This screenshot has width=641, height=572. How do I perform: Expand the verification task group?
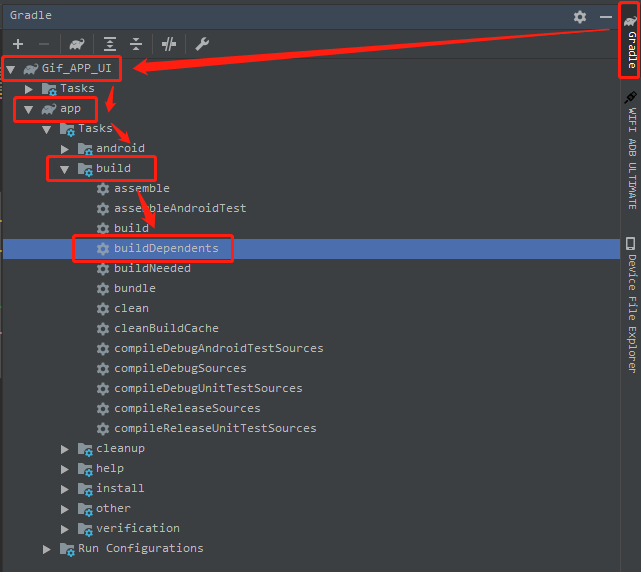(x=65, y=529)
